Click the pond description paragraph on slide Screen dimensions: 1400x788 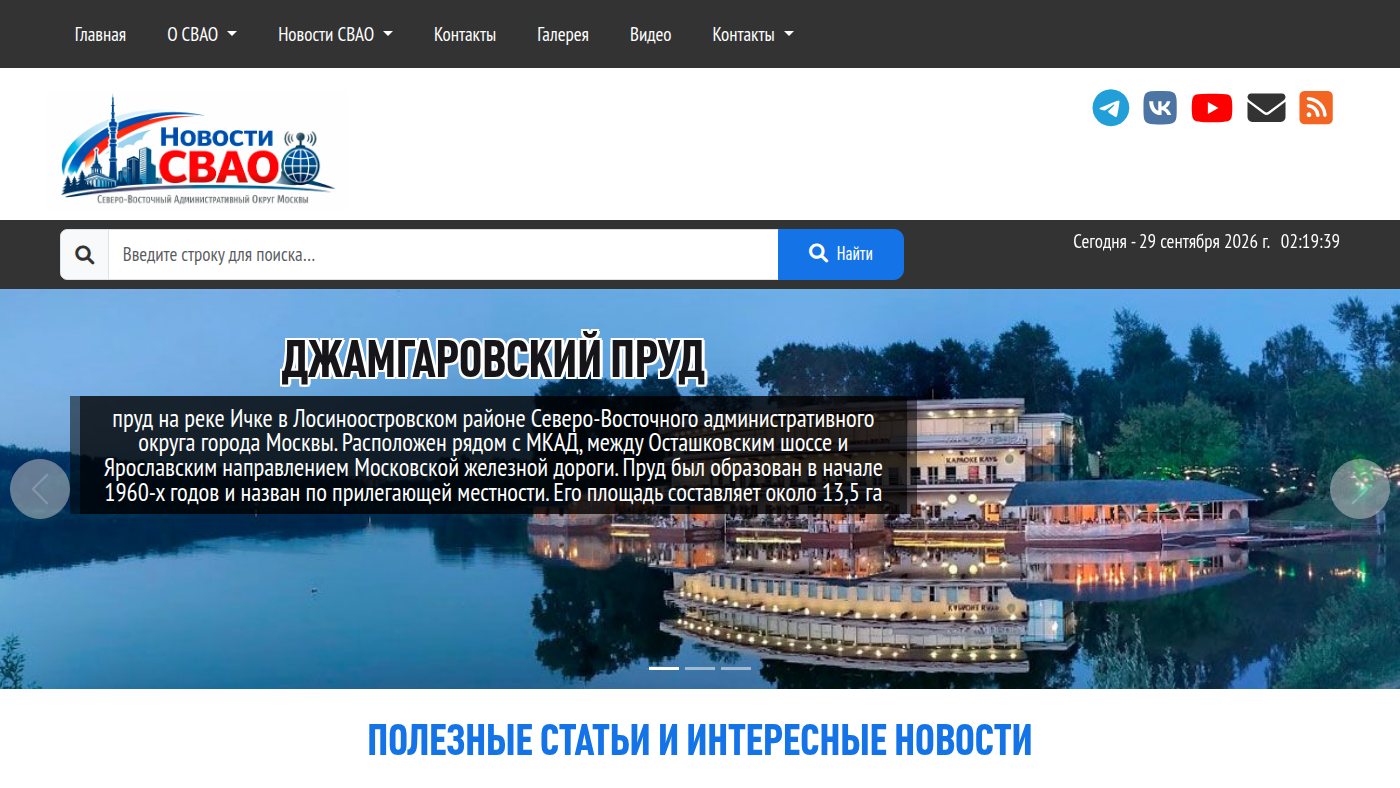[x=493, y=456]
